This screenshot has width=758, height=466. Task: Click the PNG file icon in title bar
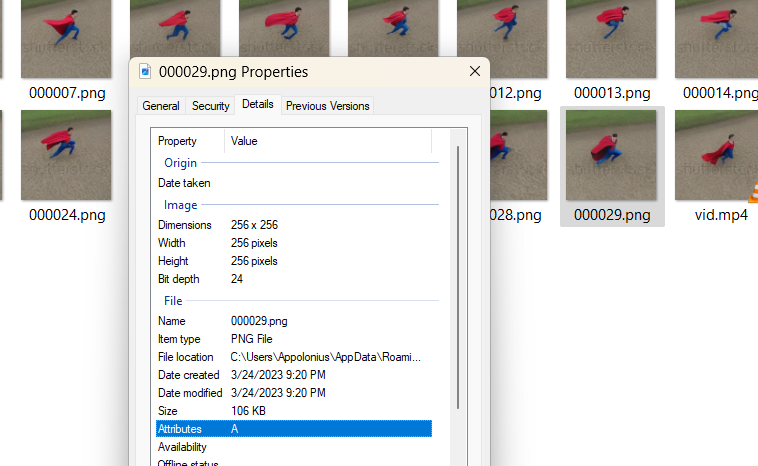click(x=145, y=72)
